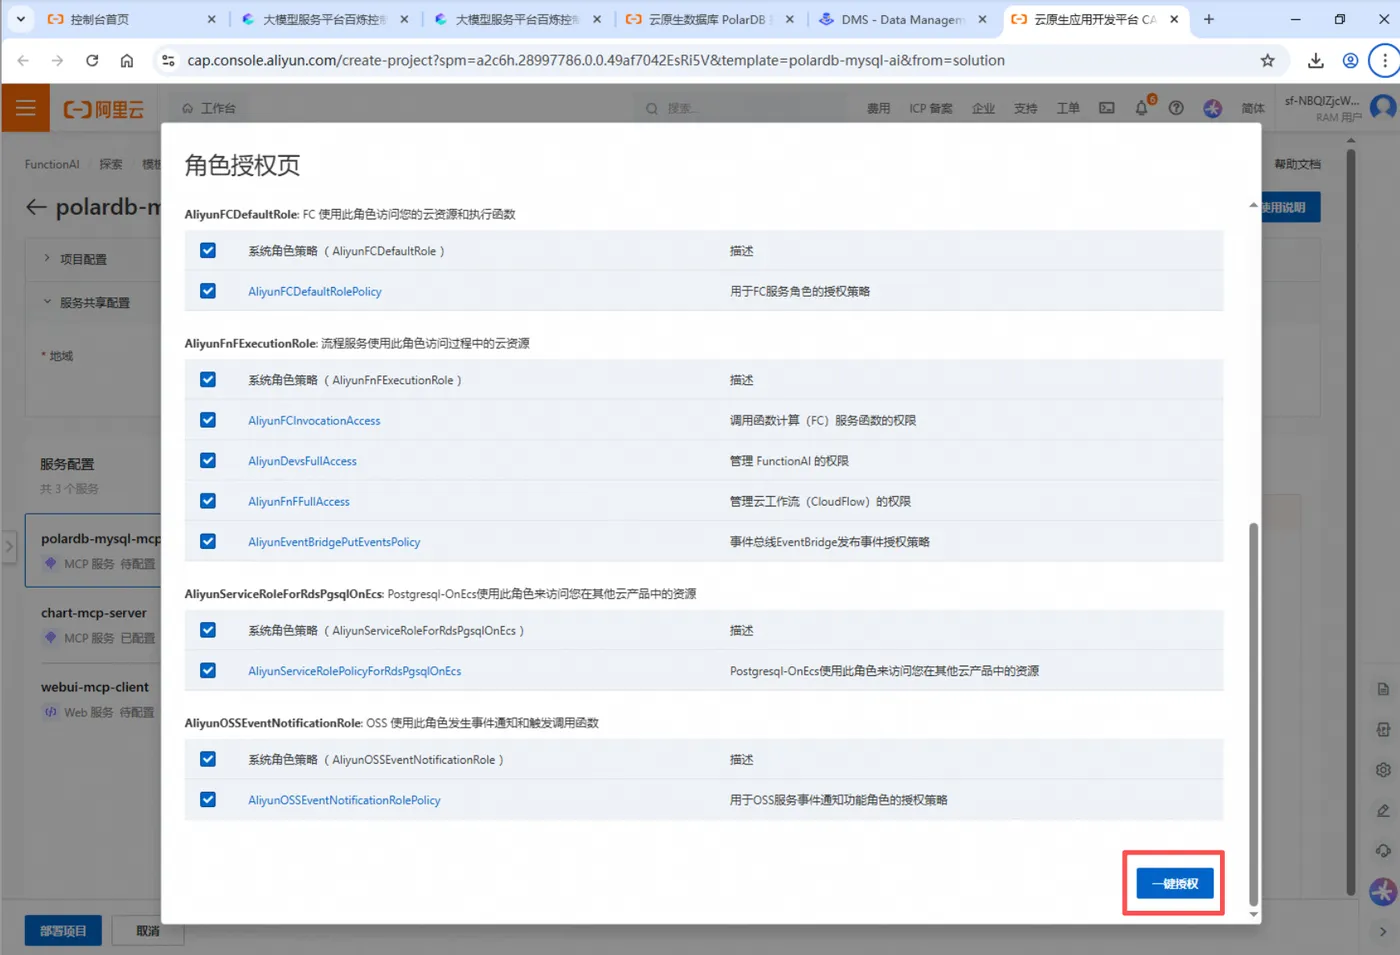This screenshot has width=1400, height=955.
Task: Click dialog scrollbar down arrow
Action: [x=1253, y=914]
